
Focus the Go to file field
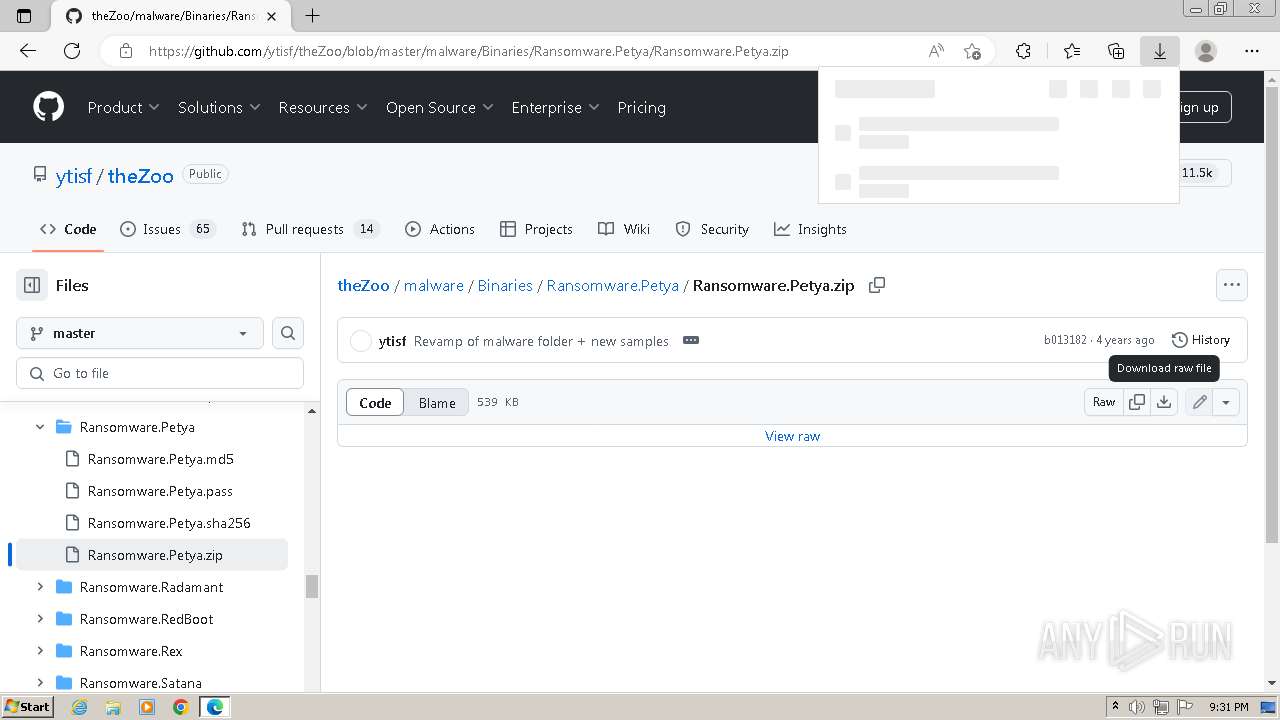(160, 373)
